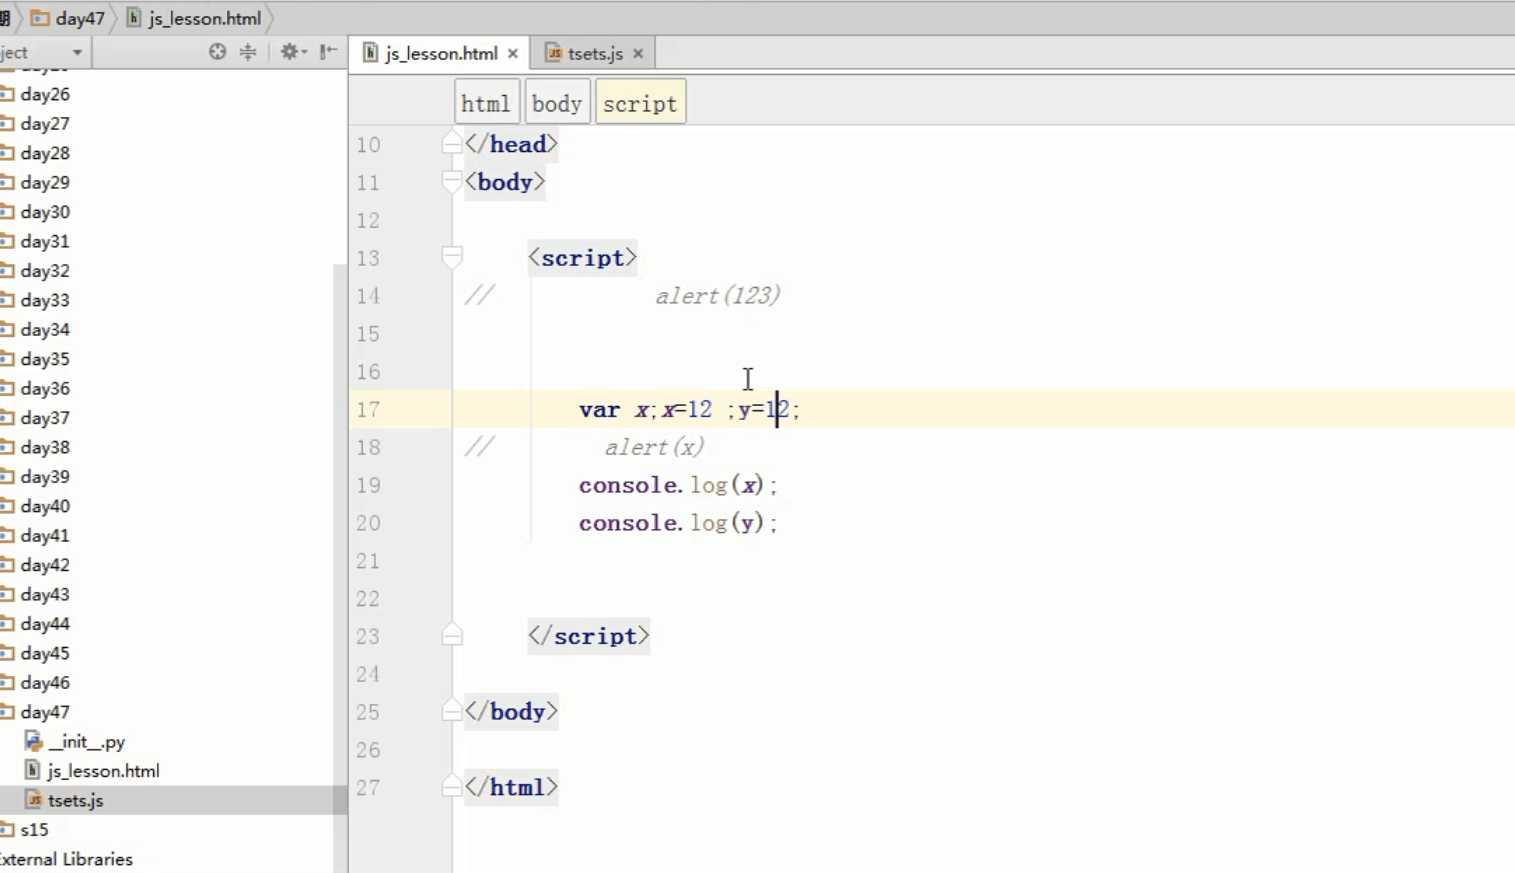This screenshot has width=1515, height=873.
Task: Select the script breadcrumb
Action: point(640,103)
